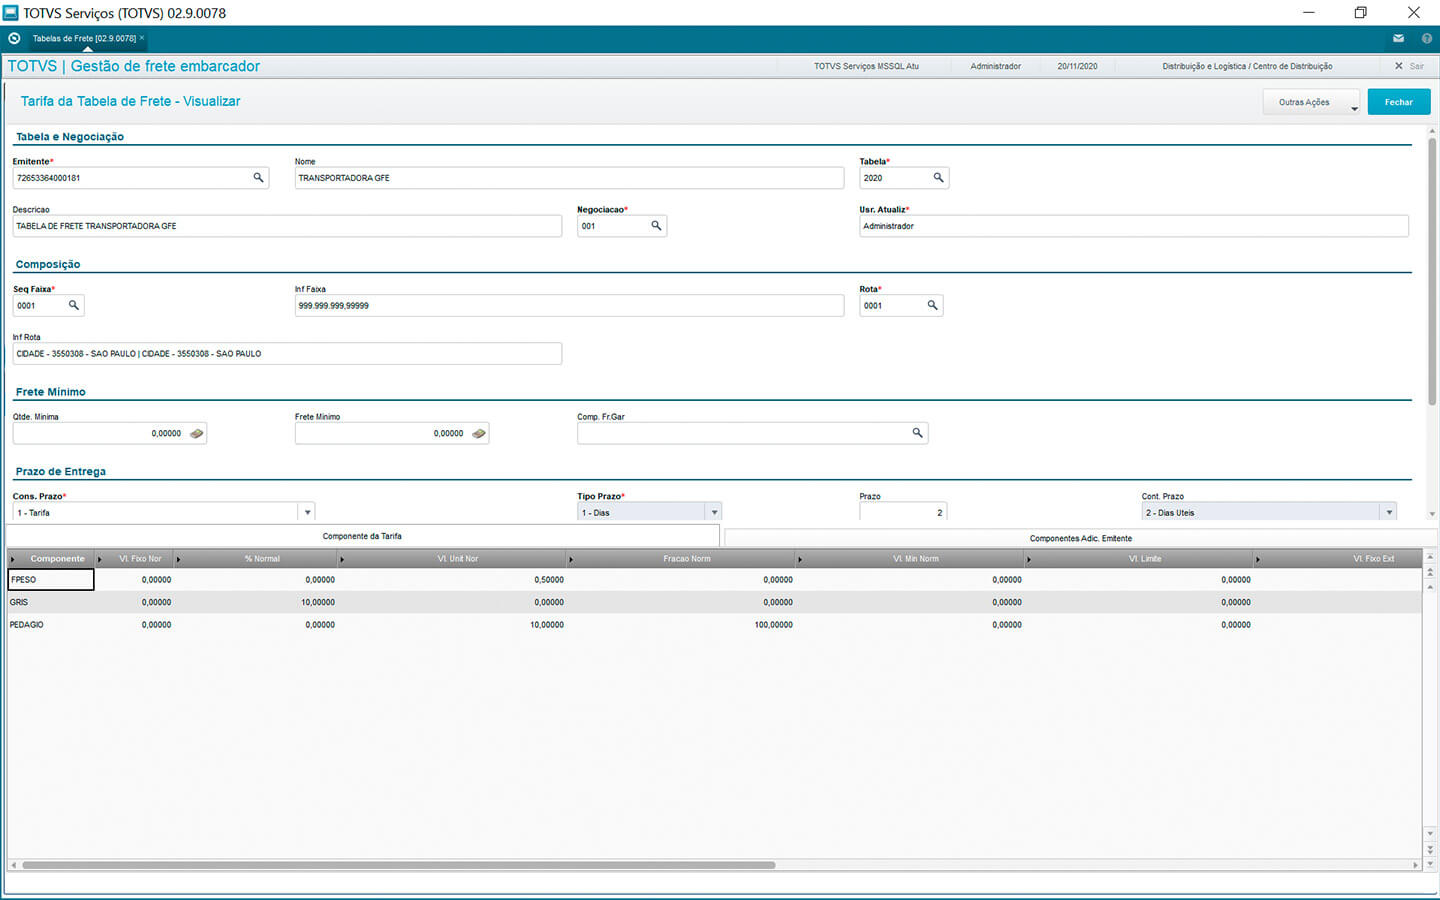Open the Tabela lookup magnifier icon
This screenshot has height=900, width=1440.
tap(938, 178)
